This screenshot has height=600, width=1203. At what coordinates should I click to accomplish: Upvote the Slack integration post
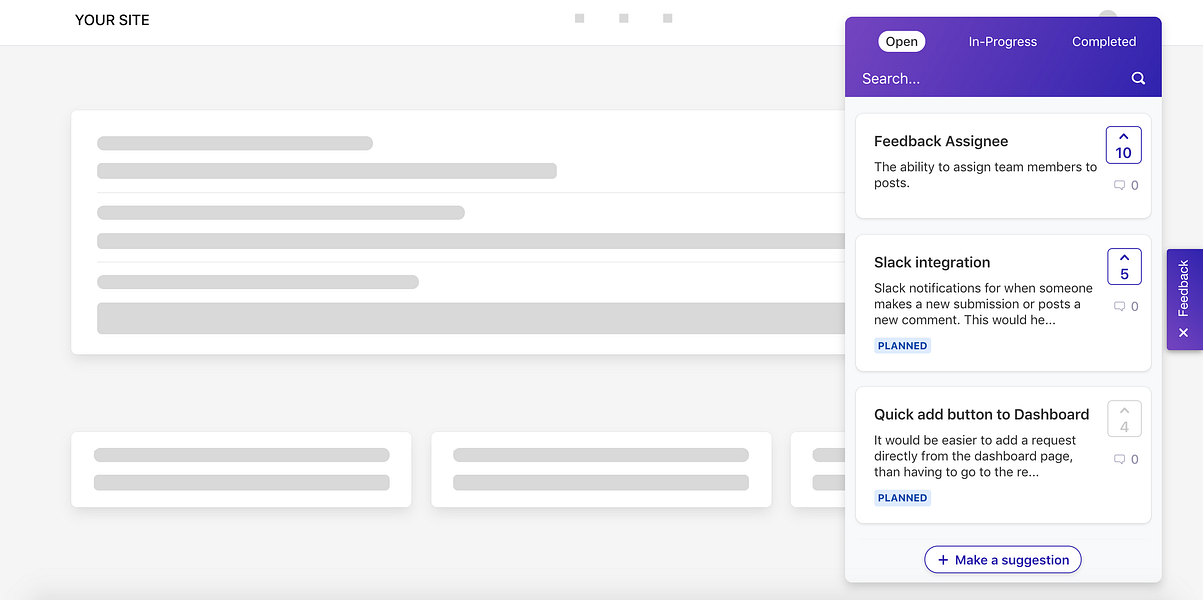[1124, 266]
